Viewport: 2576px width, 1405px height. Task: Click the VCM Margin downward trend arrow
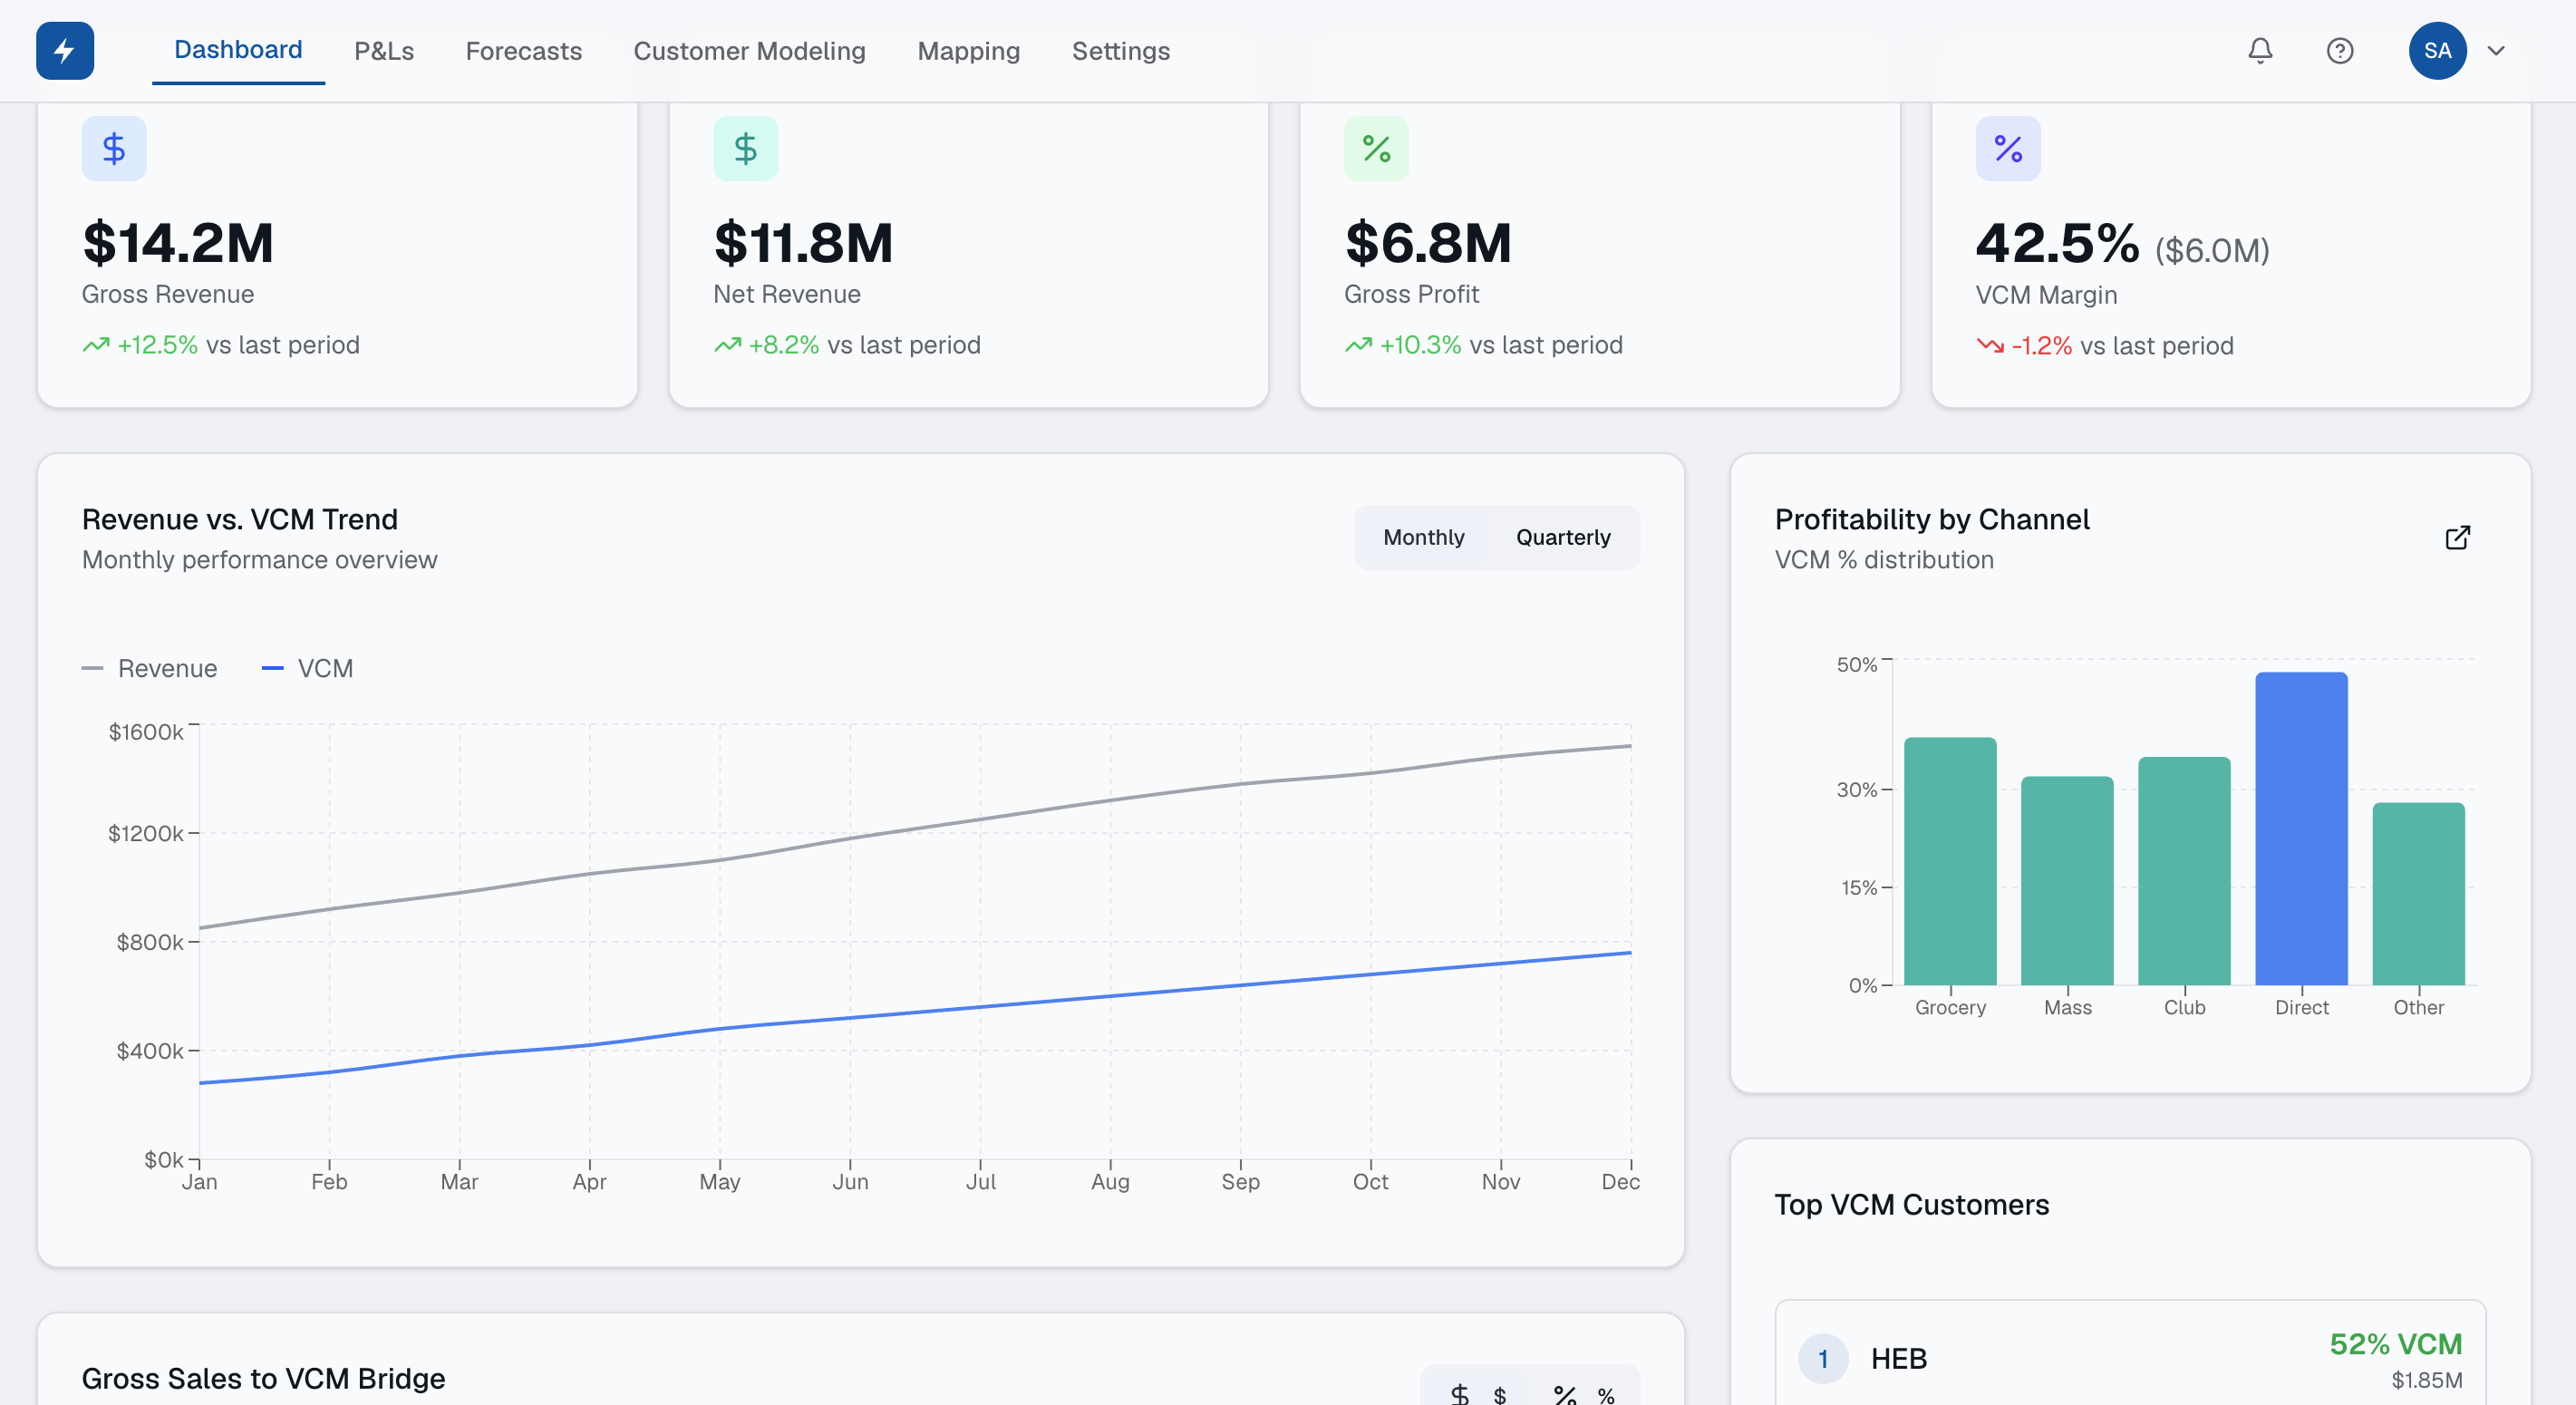[1990, 346]
